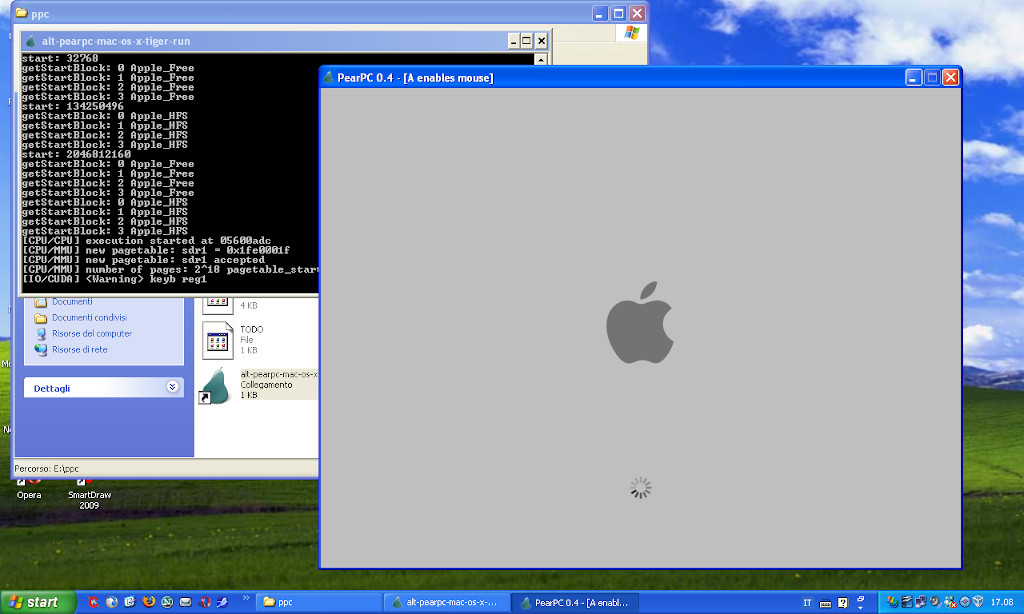
Task: Select the SmartDraw 2009 desktop shortcut label
Action: pos(89,500)
